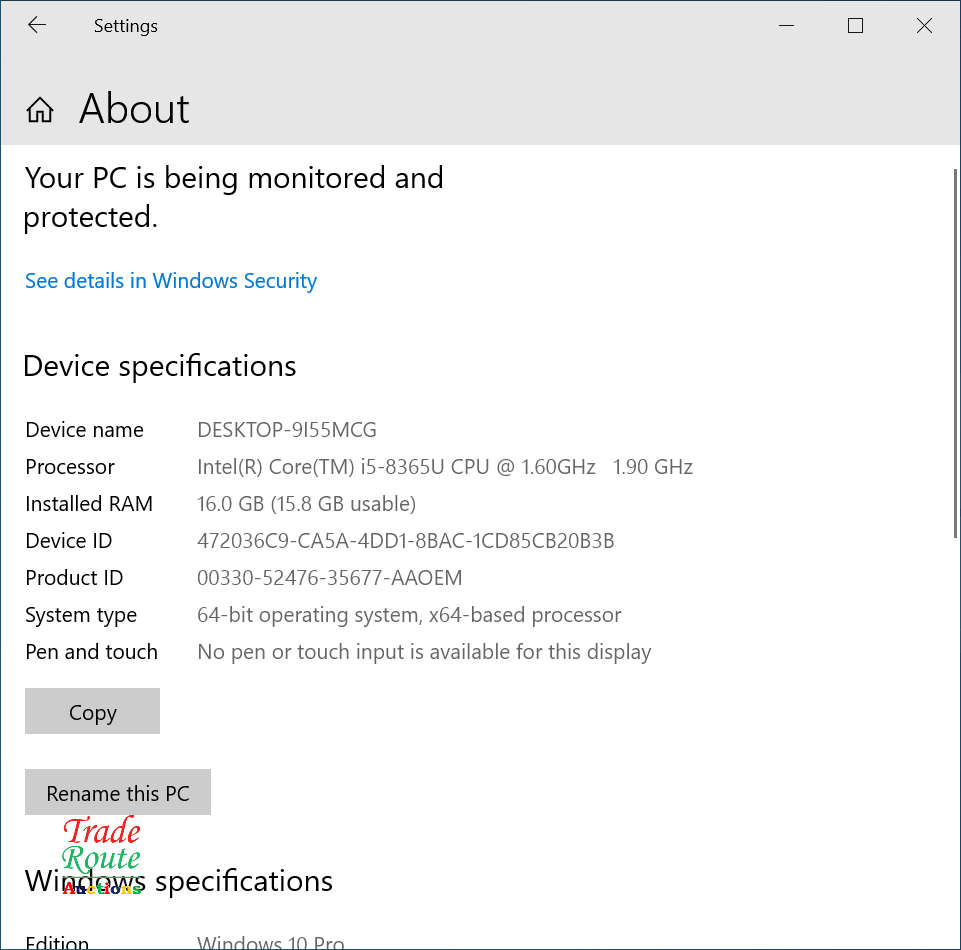
Task: Click the back arrow to leave About page
Action: [36, 25]
